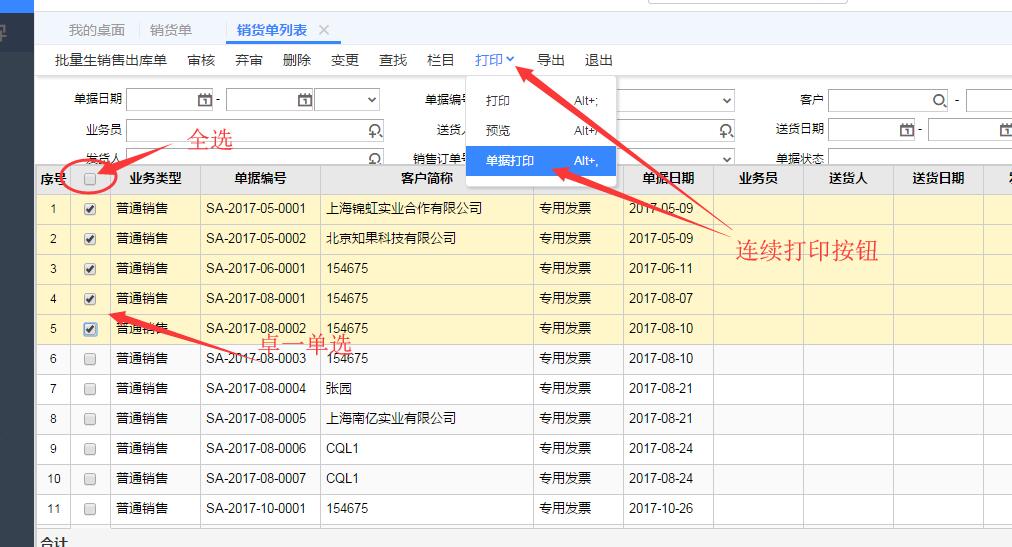Toggle the select-all checkbox in header
1012x547 pixels.
pos(90,179)
